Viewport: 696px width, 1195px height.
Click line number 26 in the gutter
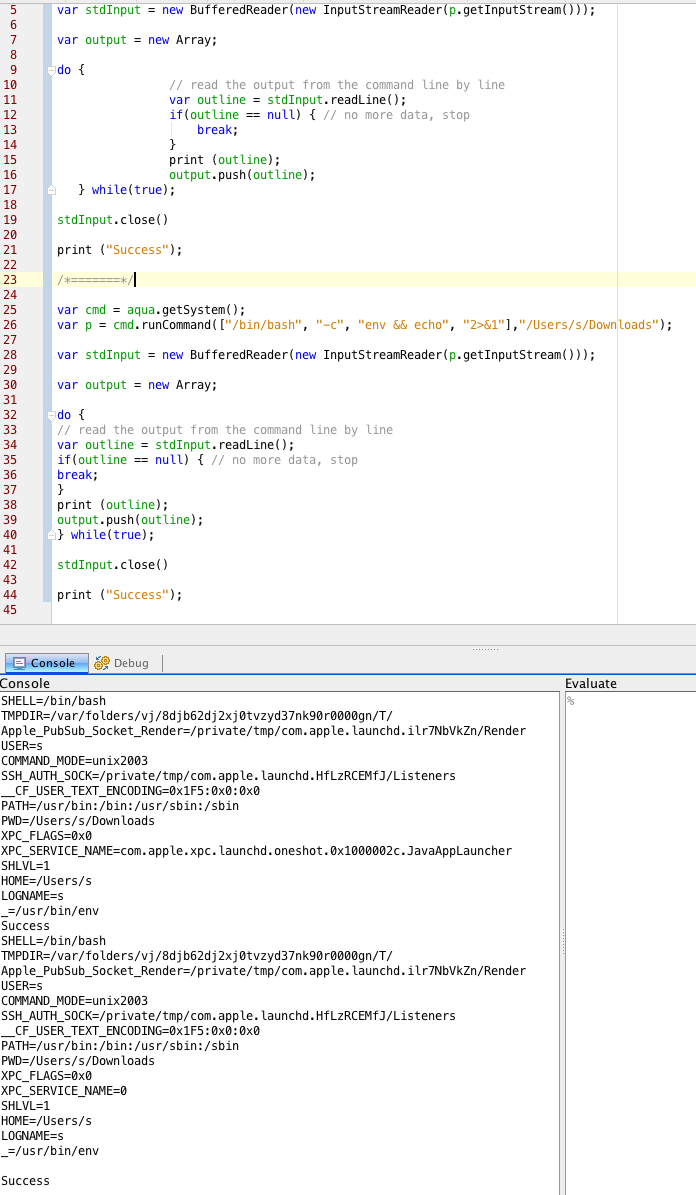pos(10,325)
